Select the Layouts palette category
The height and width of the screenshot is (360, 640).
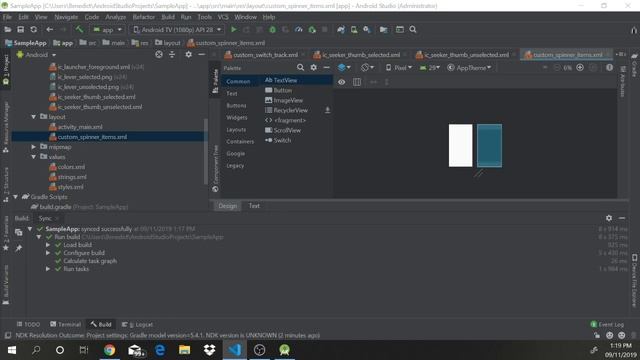tap(236, 129)
